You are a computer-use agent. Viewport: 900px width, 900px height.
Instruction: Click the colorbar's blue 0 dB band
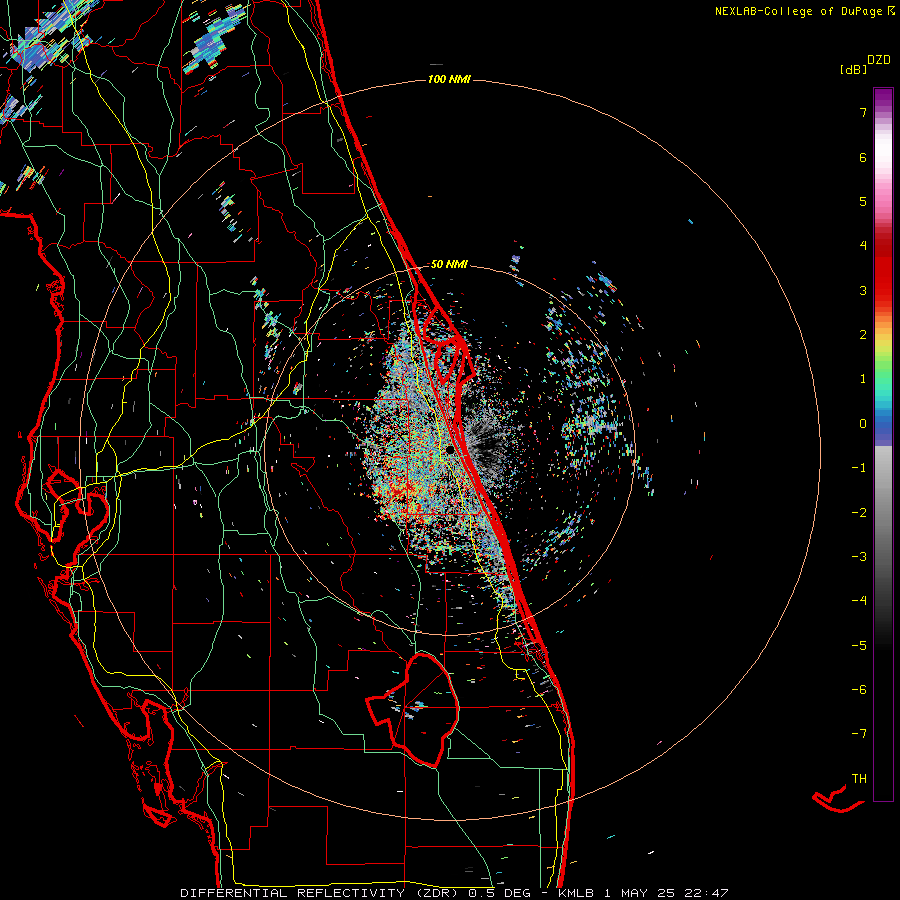click(883, 425)
